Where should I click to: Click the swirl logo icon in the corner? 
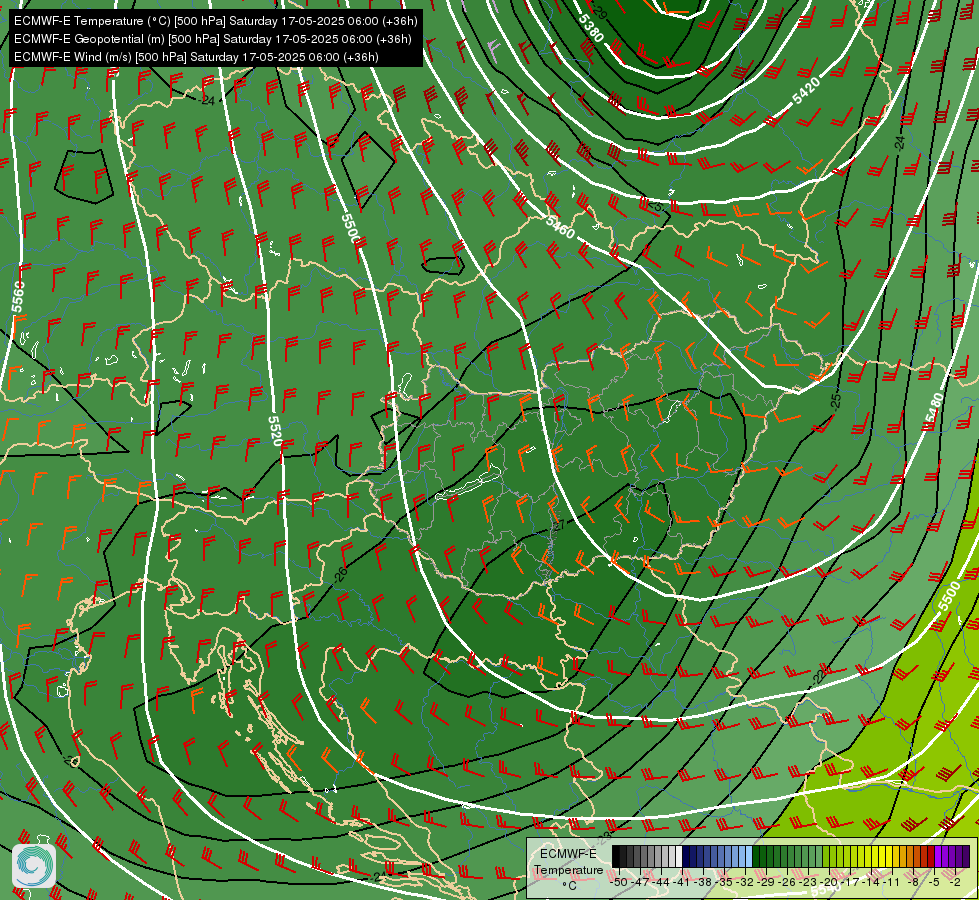click(34, 866)
